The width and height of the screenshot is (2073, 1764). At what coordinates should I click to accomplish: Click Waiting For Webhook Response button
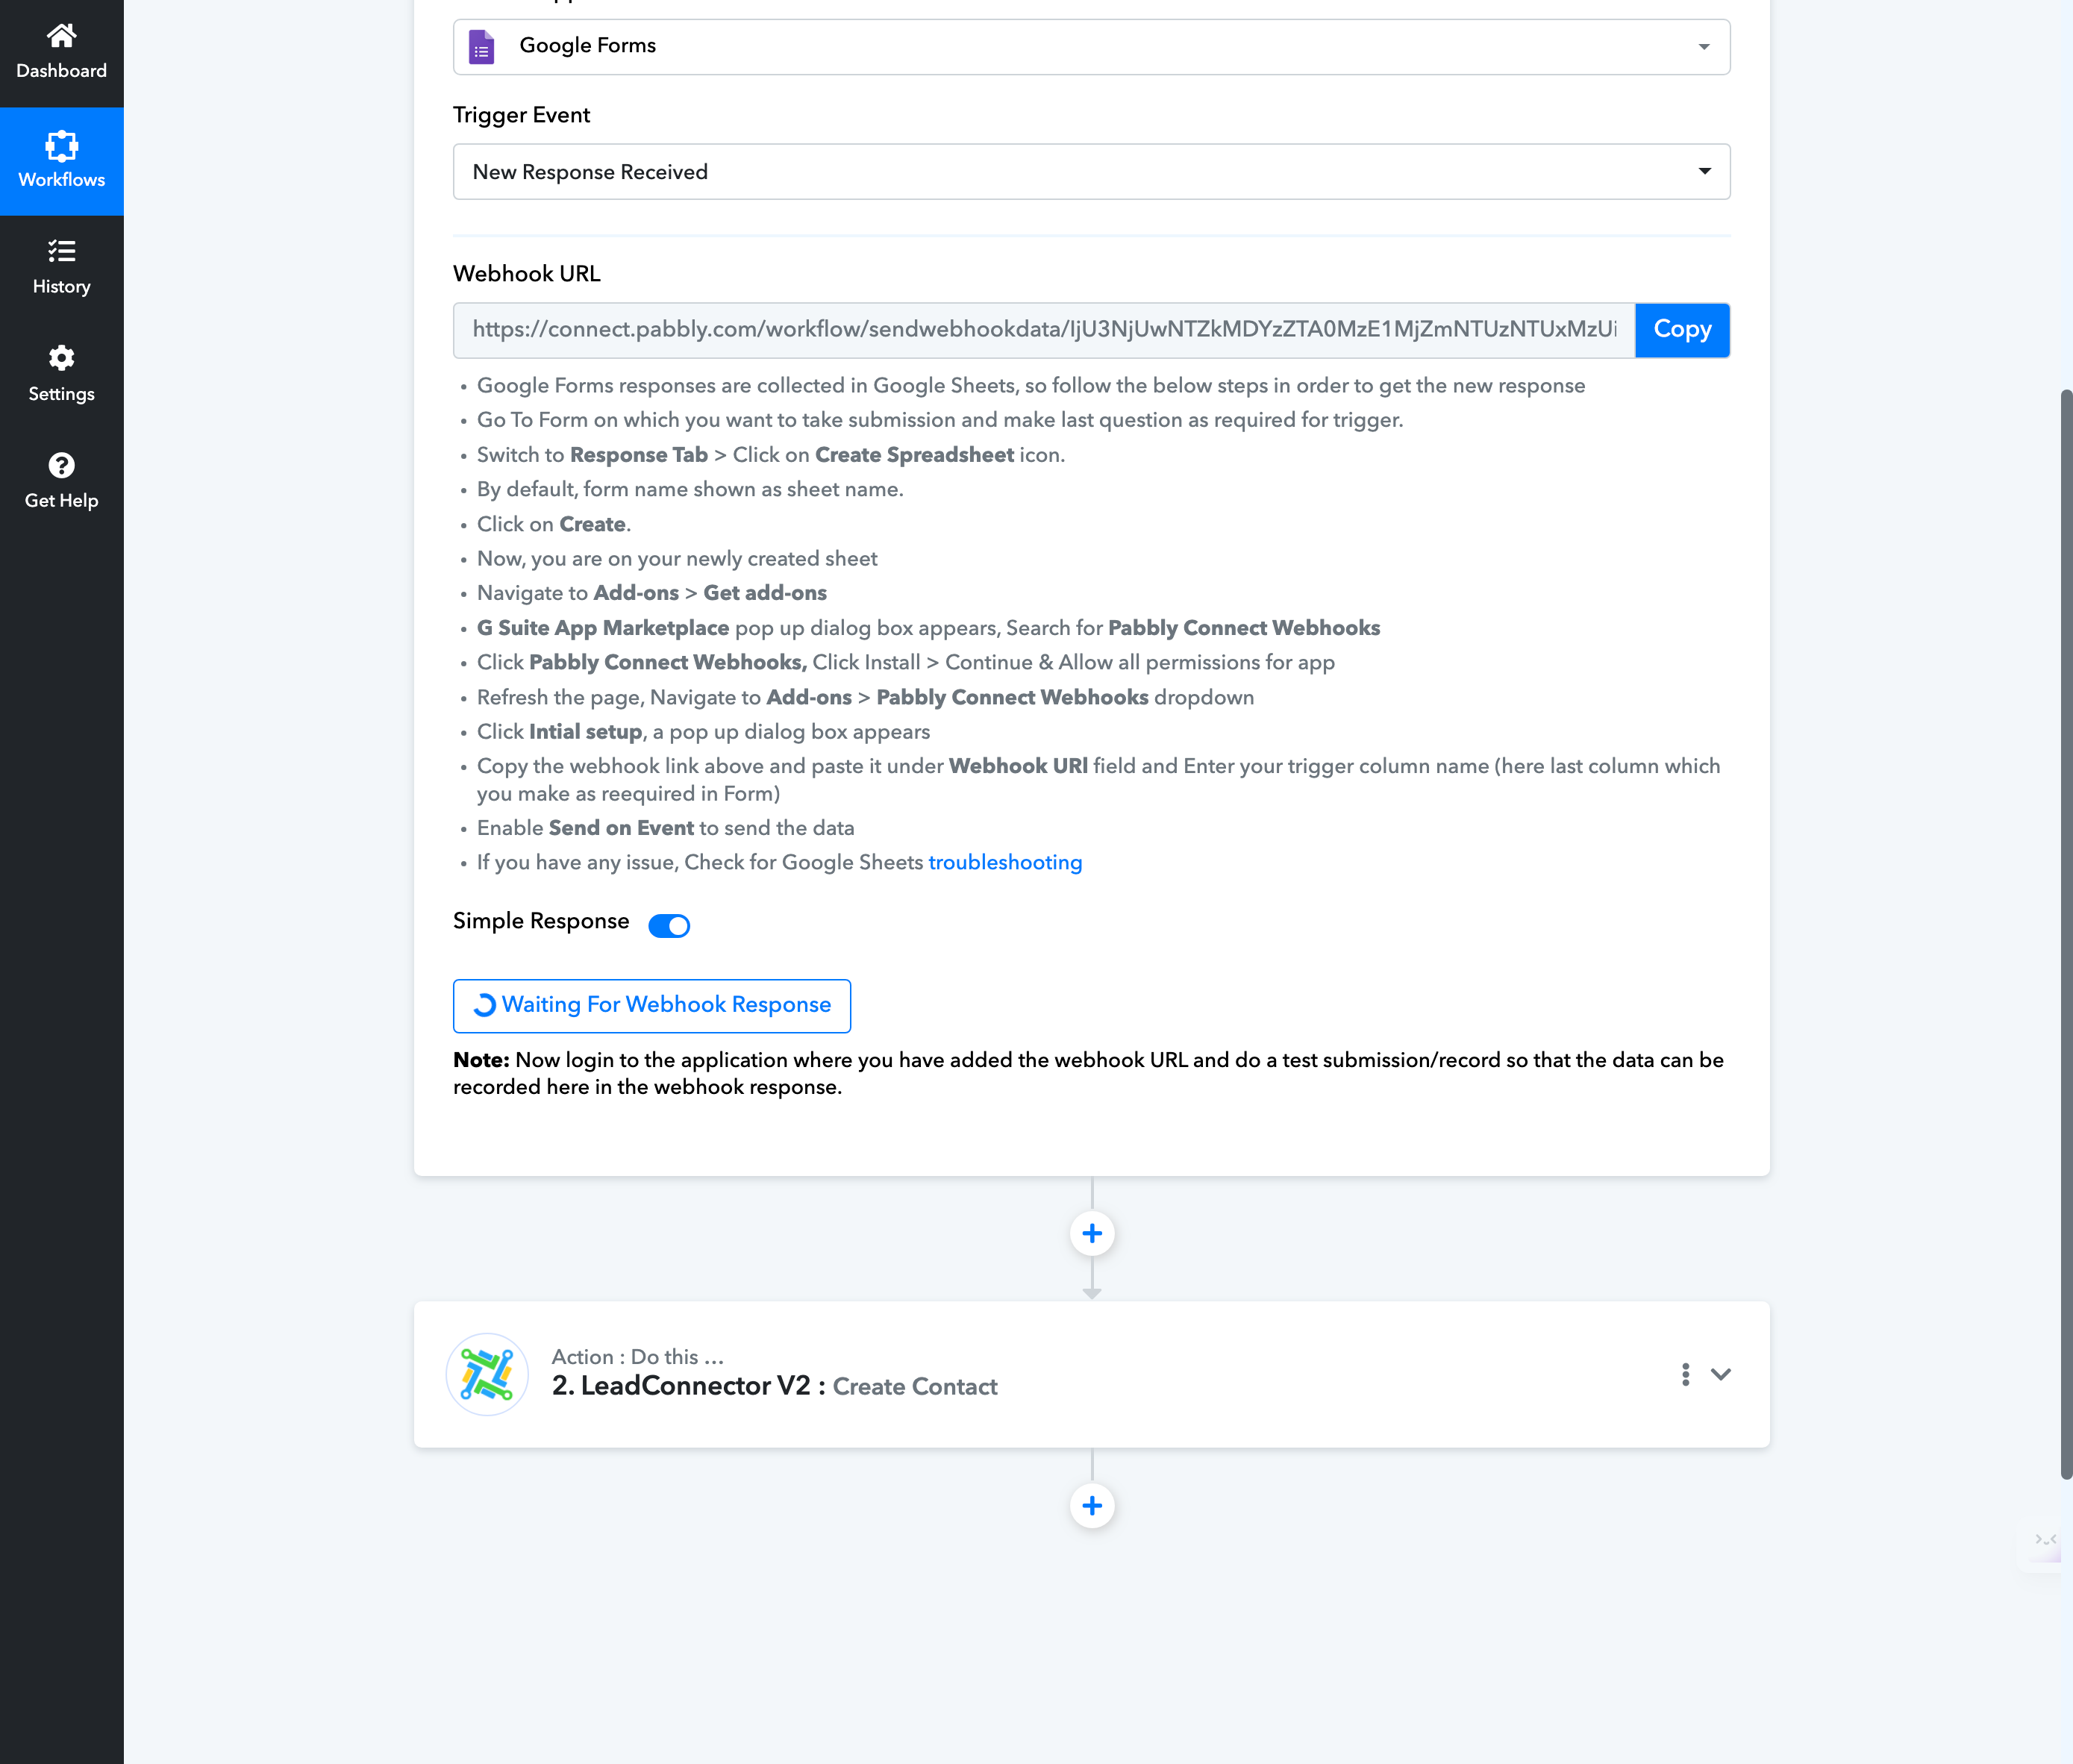(x=651, y=1005)
